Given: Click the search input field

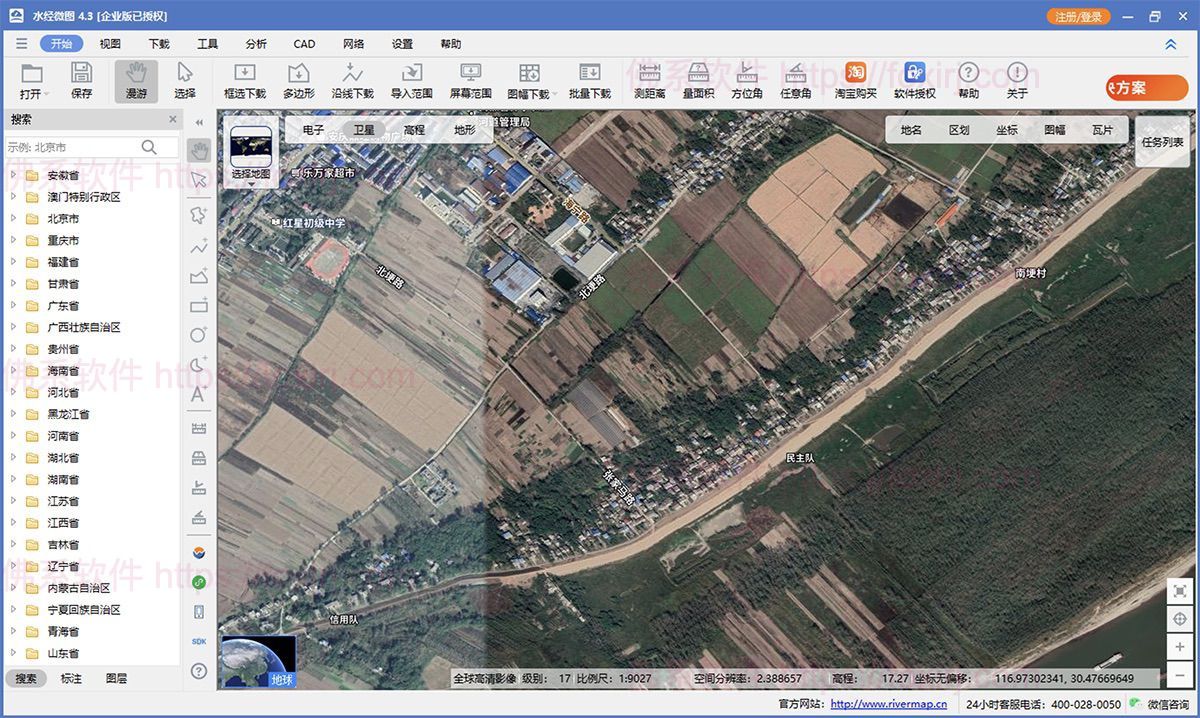Looking at the screenshot, I should point(72,147).
